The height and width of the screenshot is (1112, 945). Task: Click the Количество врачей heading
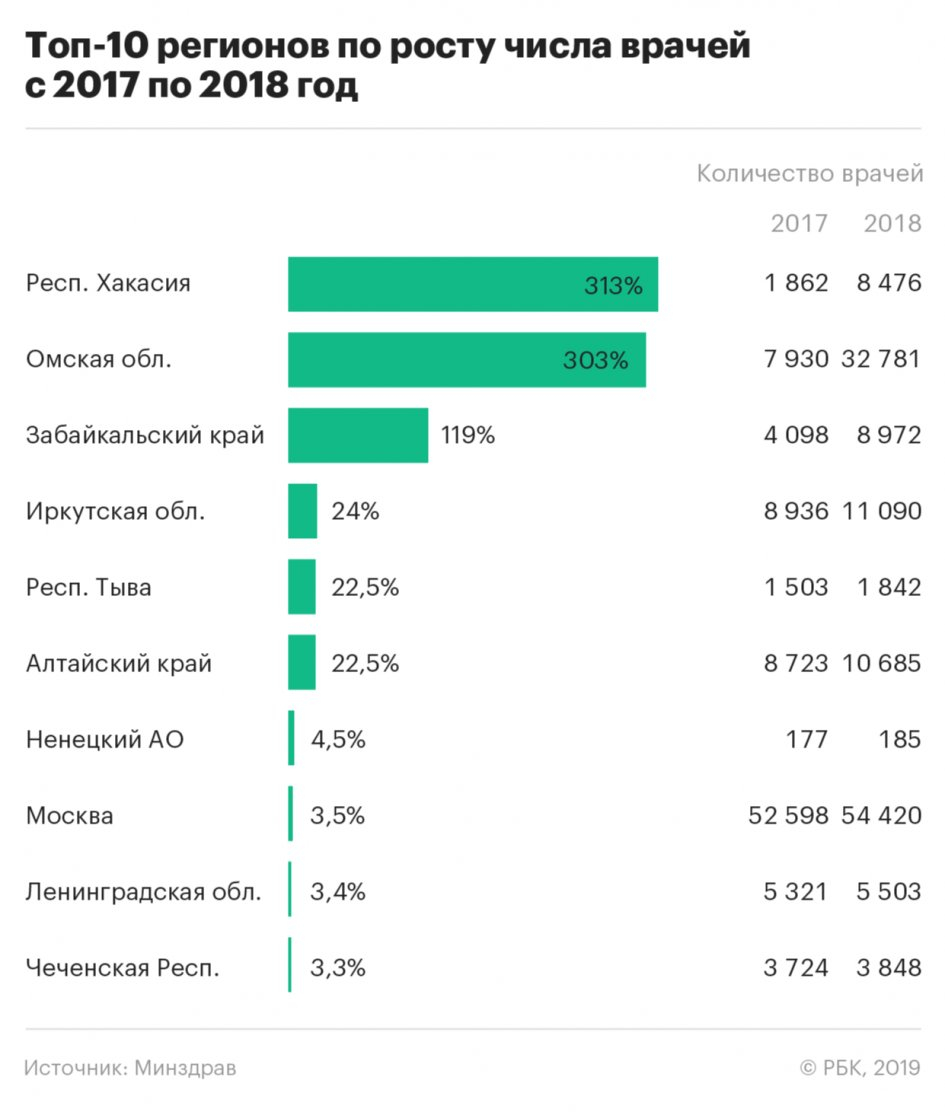810,174
